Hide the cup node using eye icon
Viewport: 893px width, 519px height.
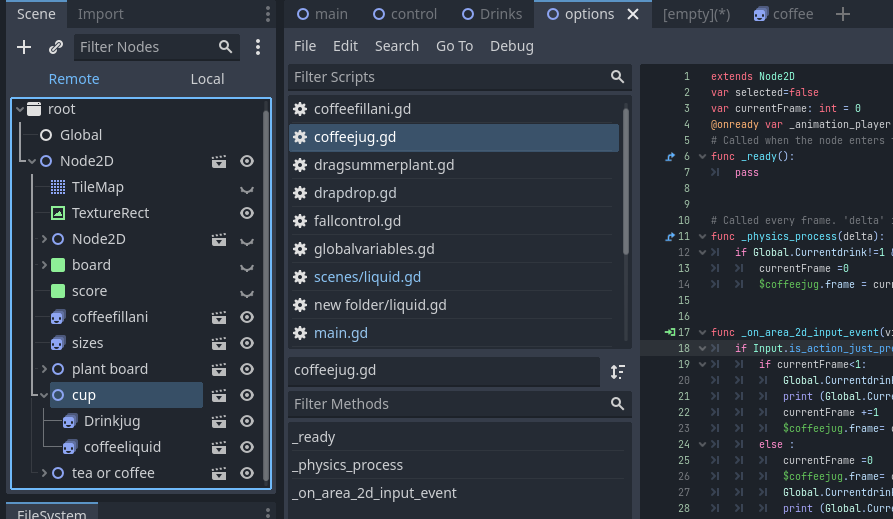(247, 395)
